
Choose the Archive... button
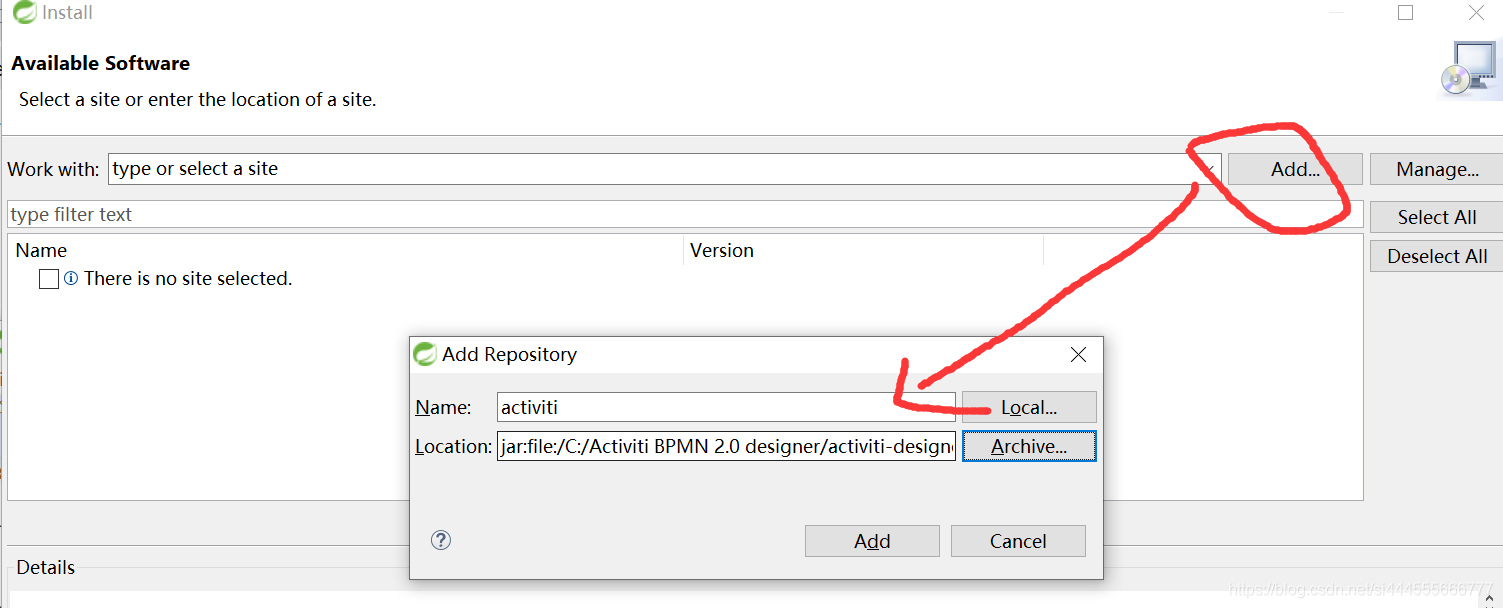tap(1029, 446)
